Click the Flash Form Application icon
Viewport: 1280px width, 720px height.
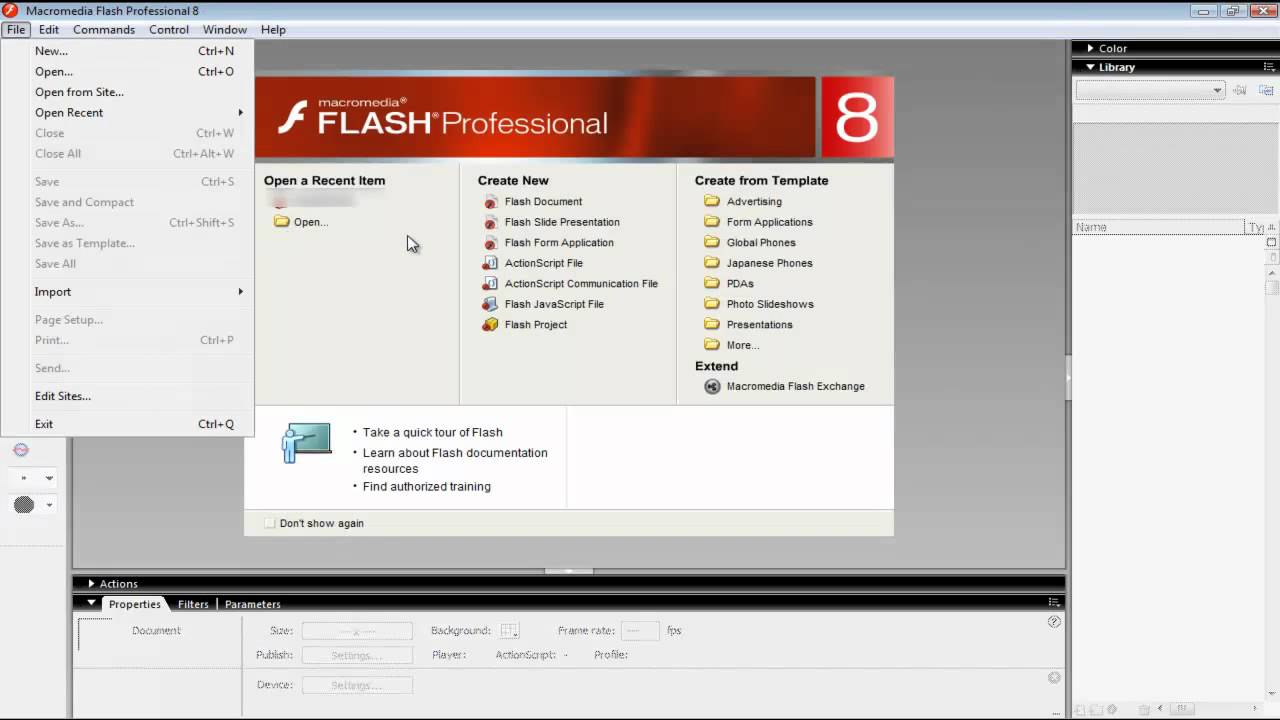point(490,243)
